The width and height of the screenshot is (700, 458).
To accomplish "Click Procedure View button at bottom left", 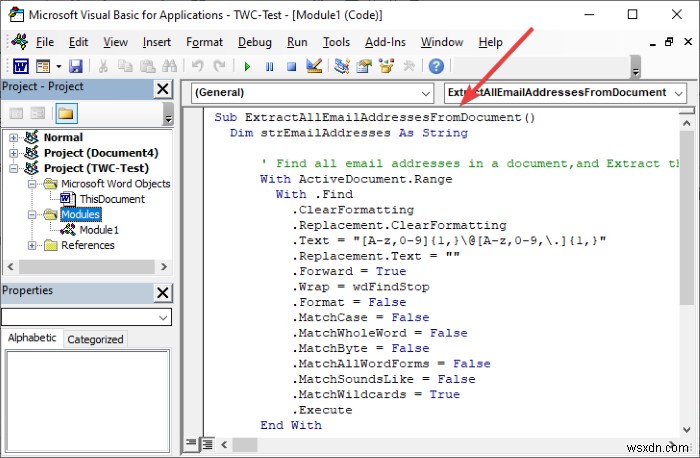I will click(191, 443).
